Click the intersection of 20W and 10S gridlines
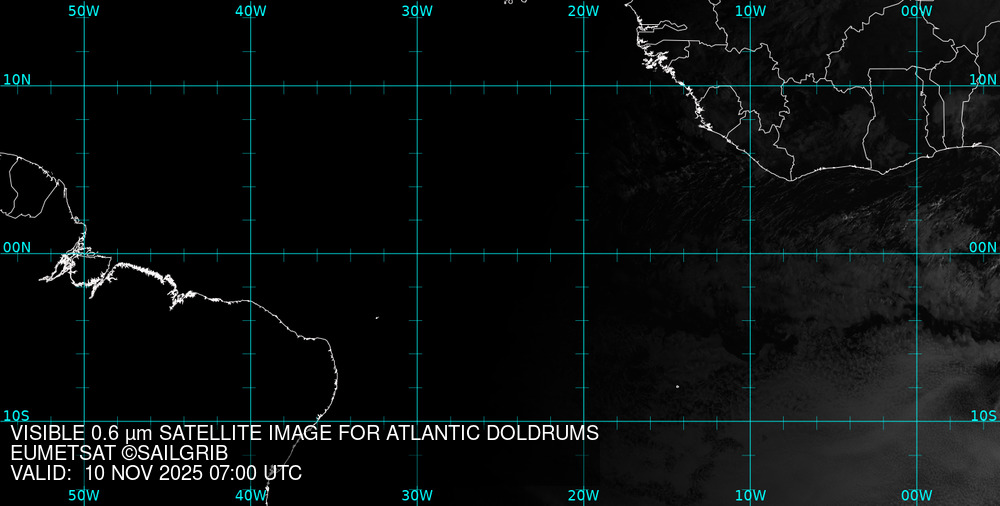This screenshot has height=506, width=1000. (x=584, y=421)
